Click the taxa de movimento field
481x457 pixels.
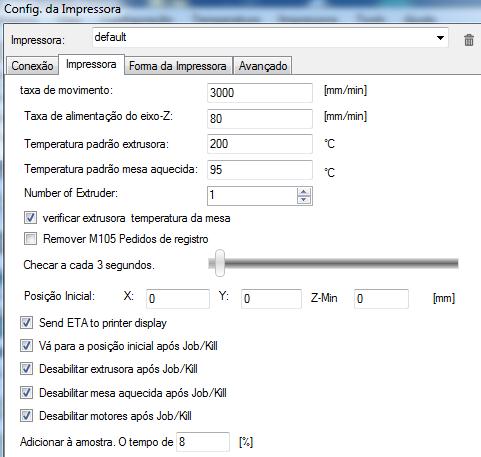tap(260, 93)
